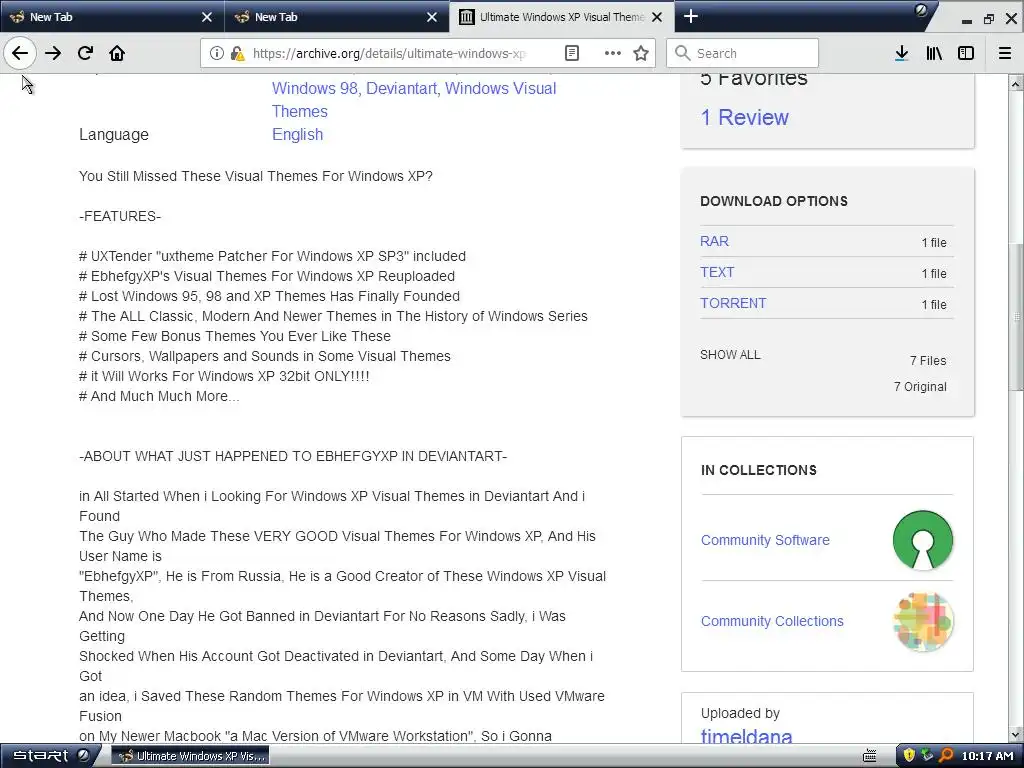The height and width of the screenshot is (768, 1024).
Task: Download the RAR file option
Action: pos(714,241)
